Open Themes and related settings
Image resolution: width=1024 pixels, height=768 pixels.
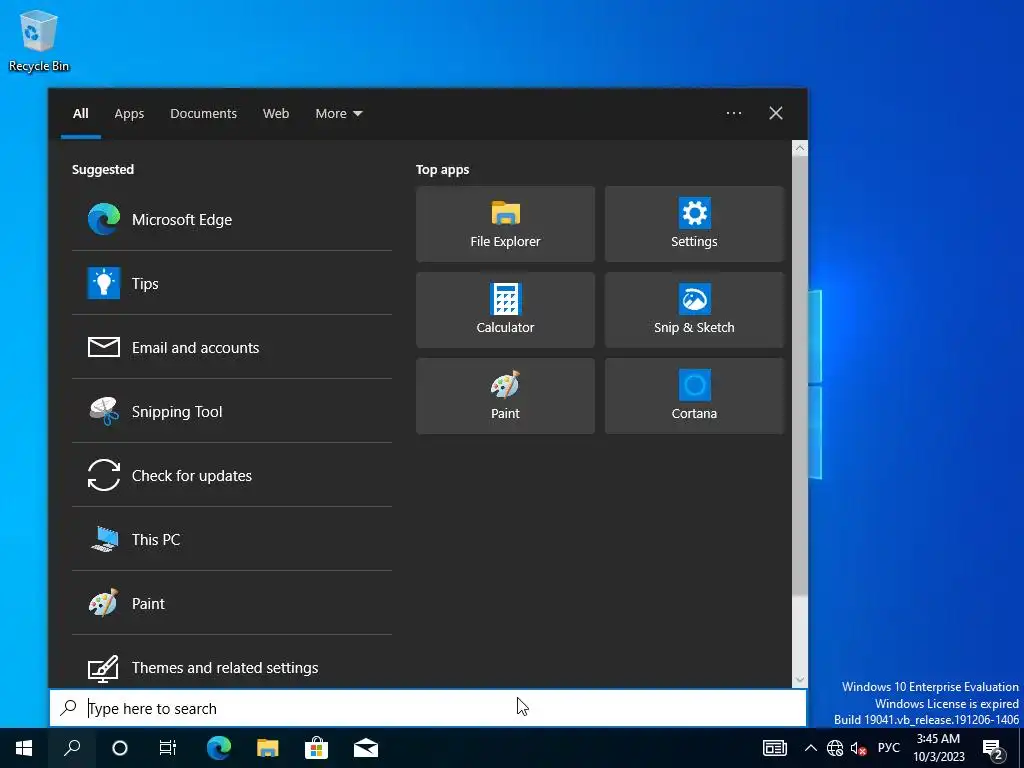click(231, 667)
